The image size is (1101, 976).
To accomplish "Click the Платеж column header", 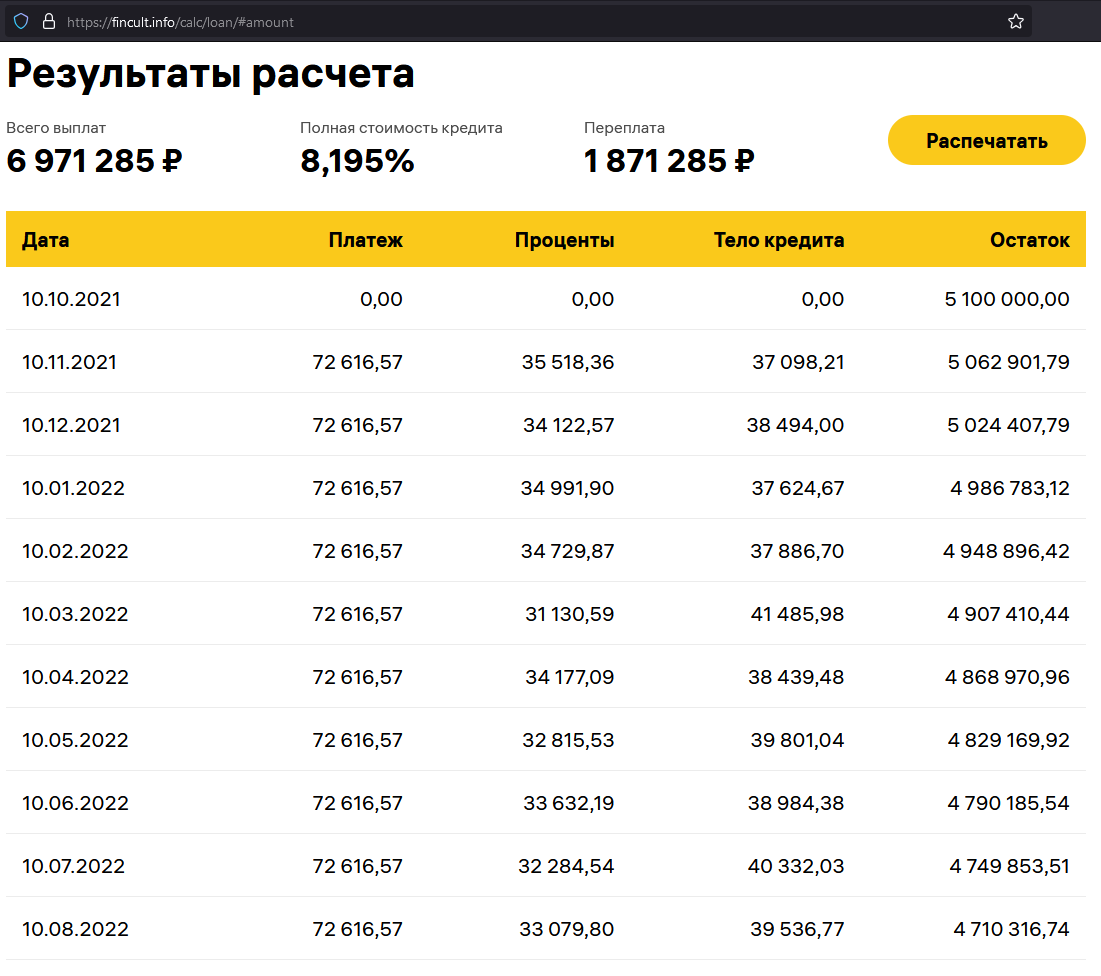I will pyautogui.click(x=365, y=240).
